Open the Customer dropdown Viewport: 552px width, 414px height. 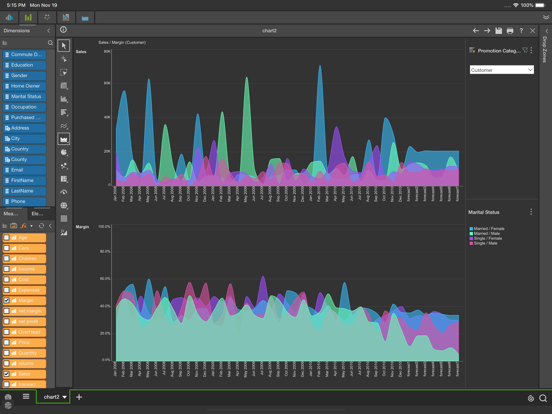tap(502, 70)
